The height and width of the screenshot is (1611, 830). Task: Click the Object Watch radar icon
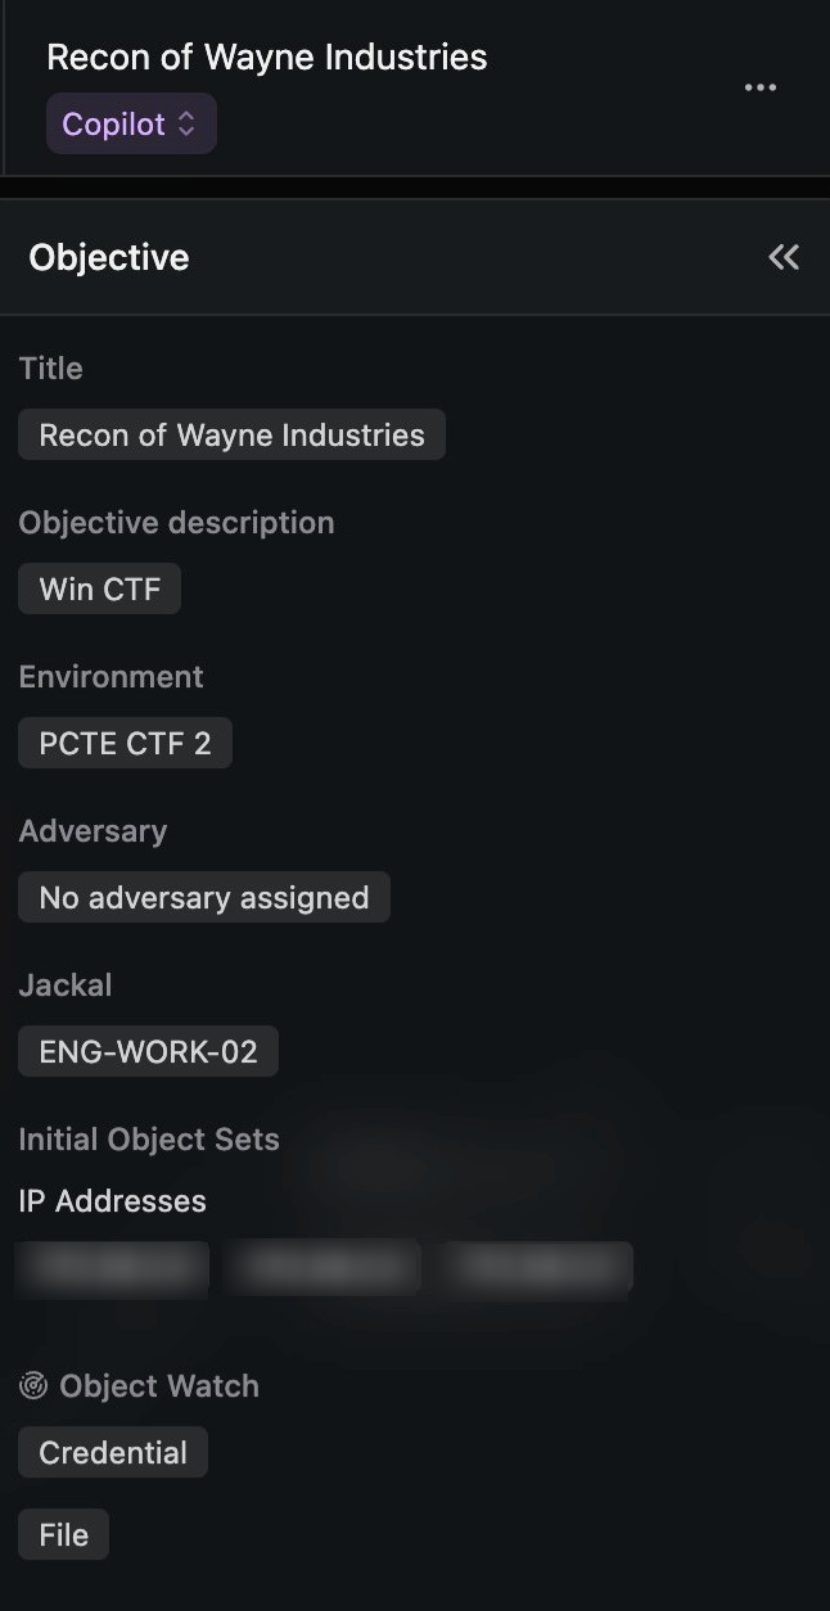[33, 1385]
